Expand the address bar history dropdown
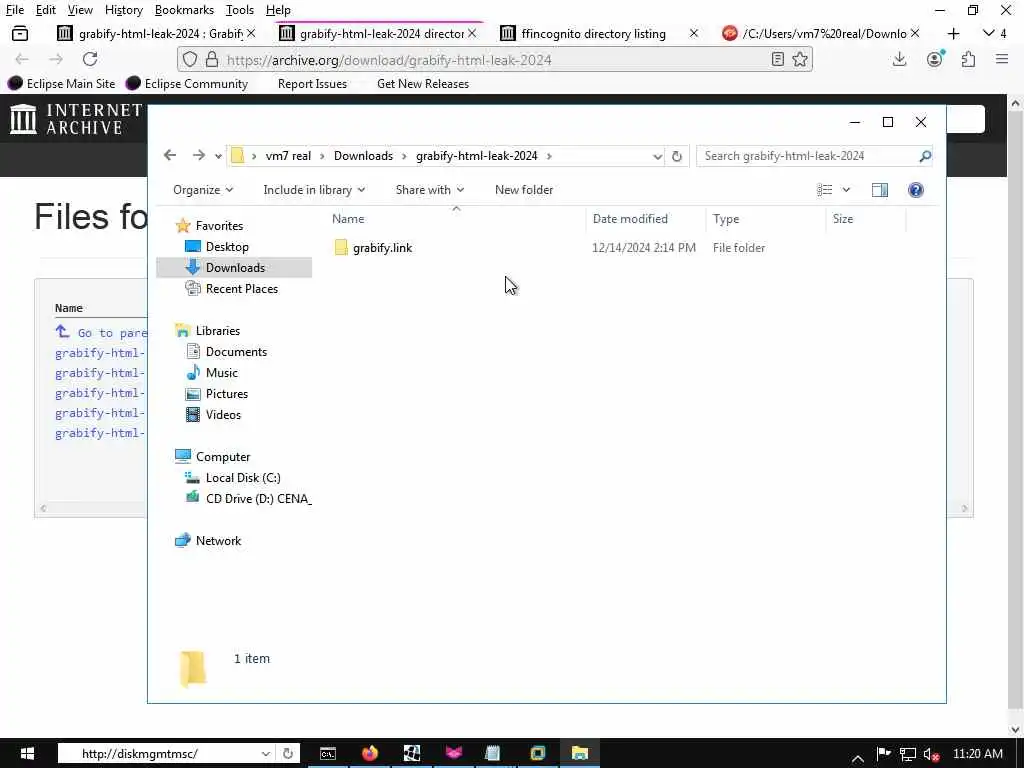The image size is (1024, 768). coord(657,156)
